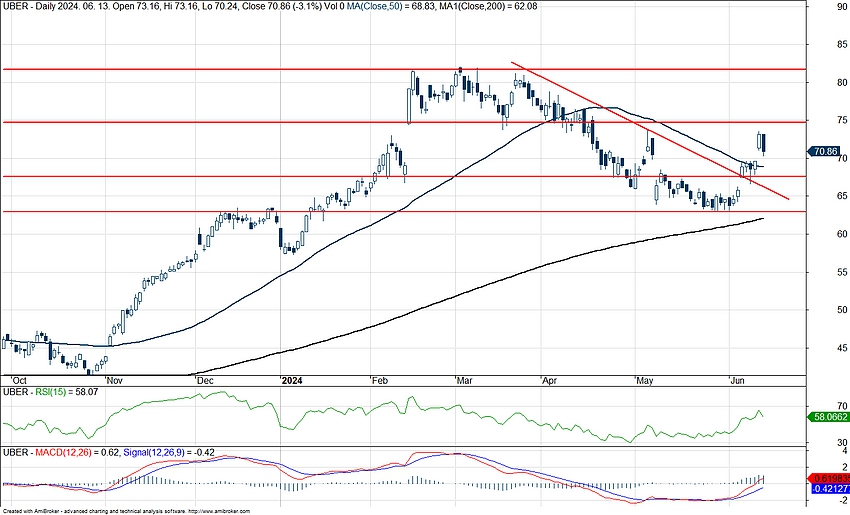
Task: Click the 65 price axis label
Action: (842, 196)
